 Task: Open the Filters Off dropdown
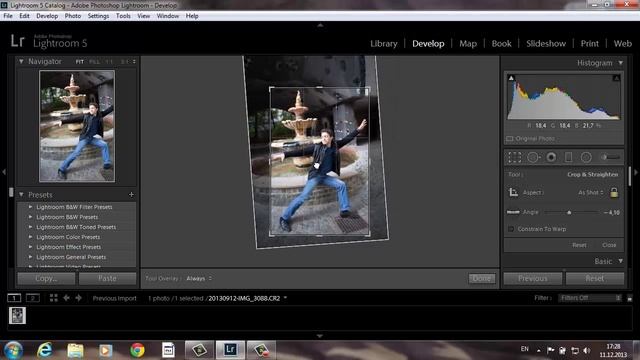(590, 298)
